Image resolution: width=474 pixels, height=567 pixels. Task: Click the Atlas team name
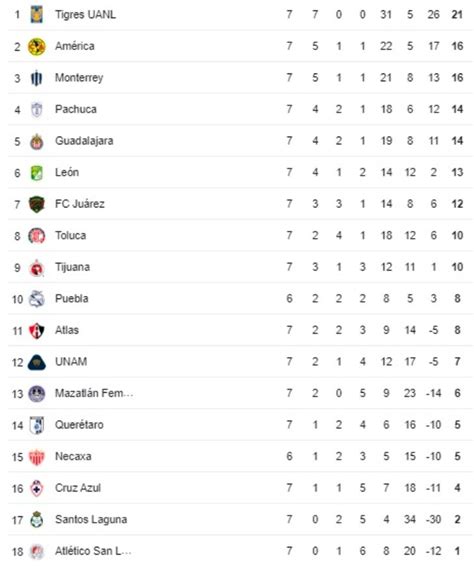pyautogui.click(x=67, y=330)
